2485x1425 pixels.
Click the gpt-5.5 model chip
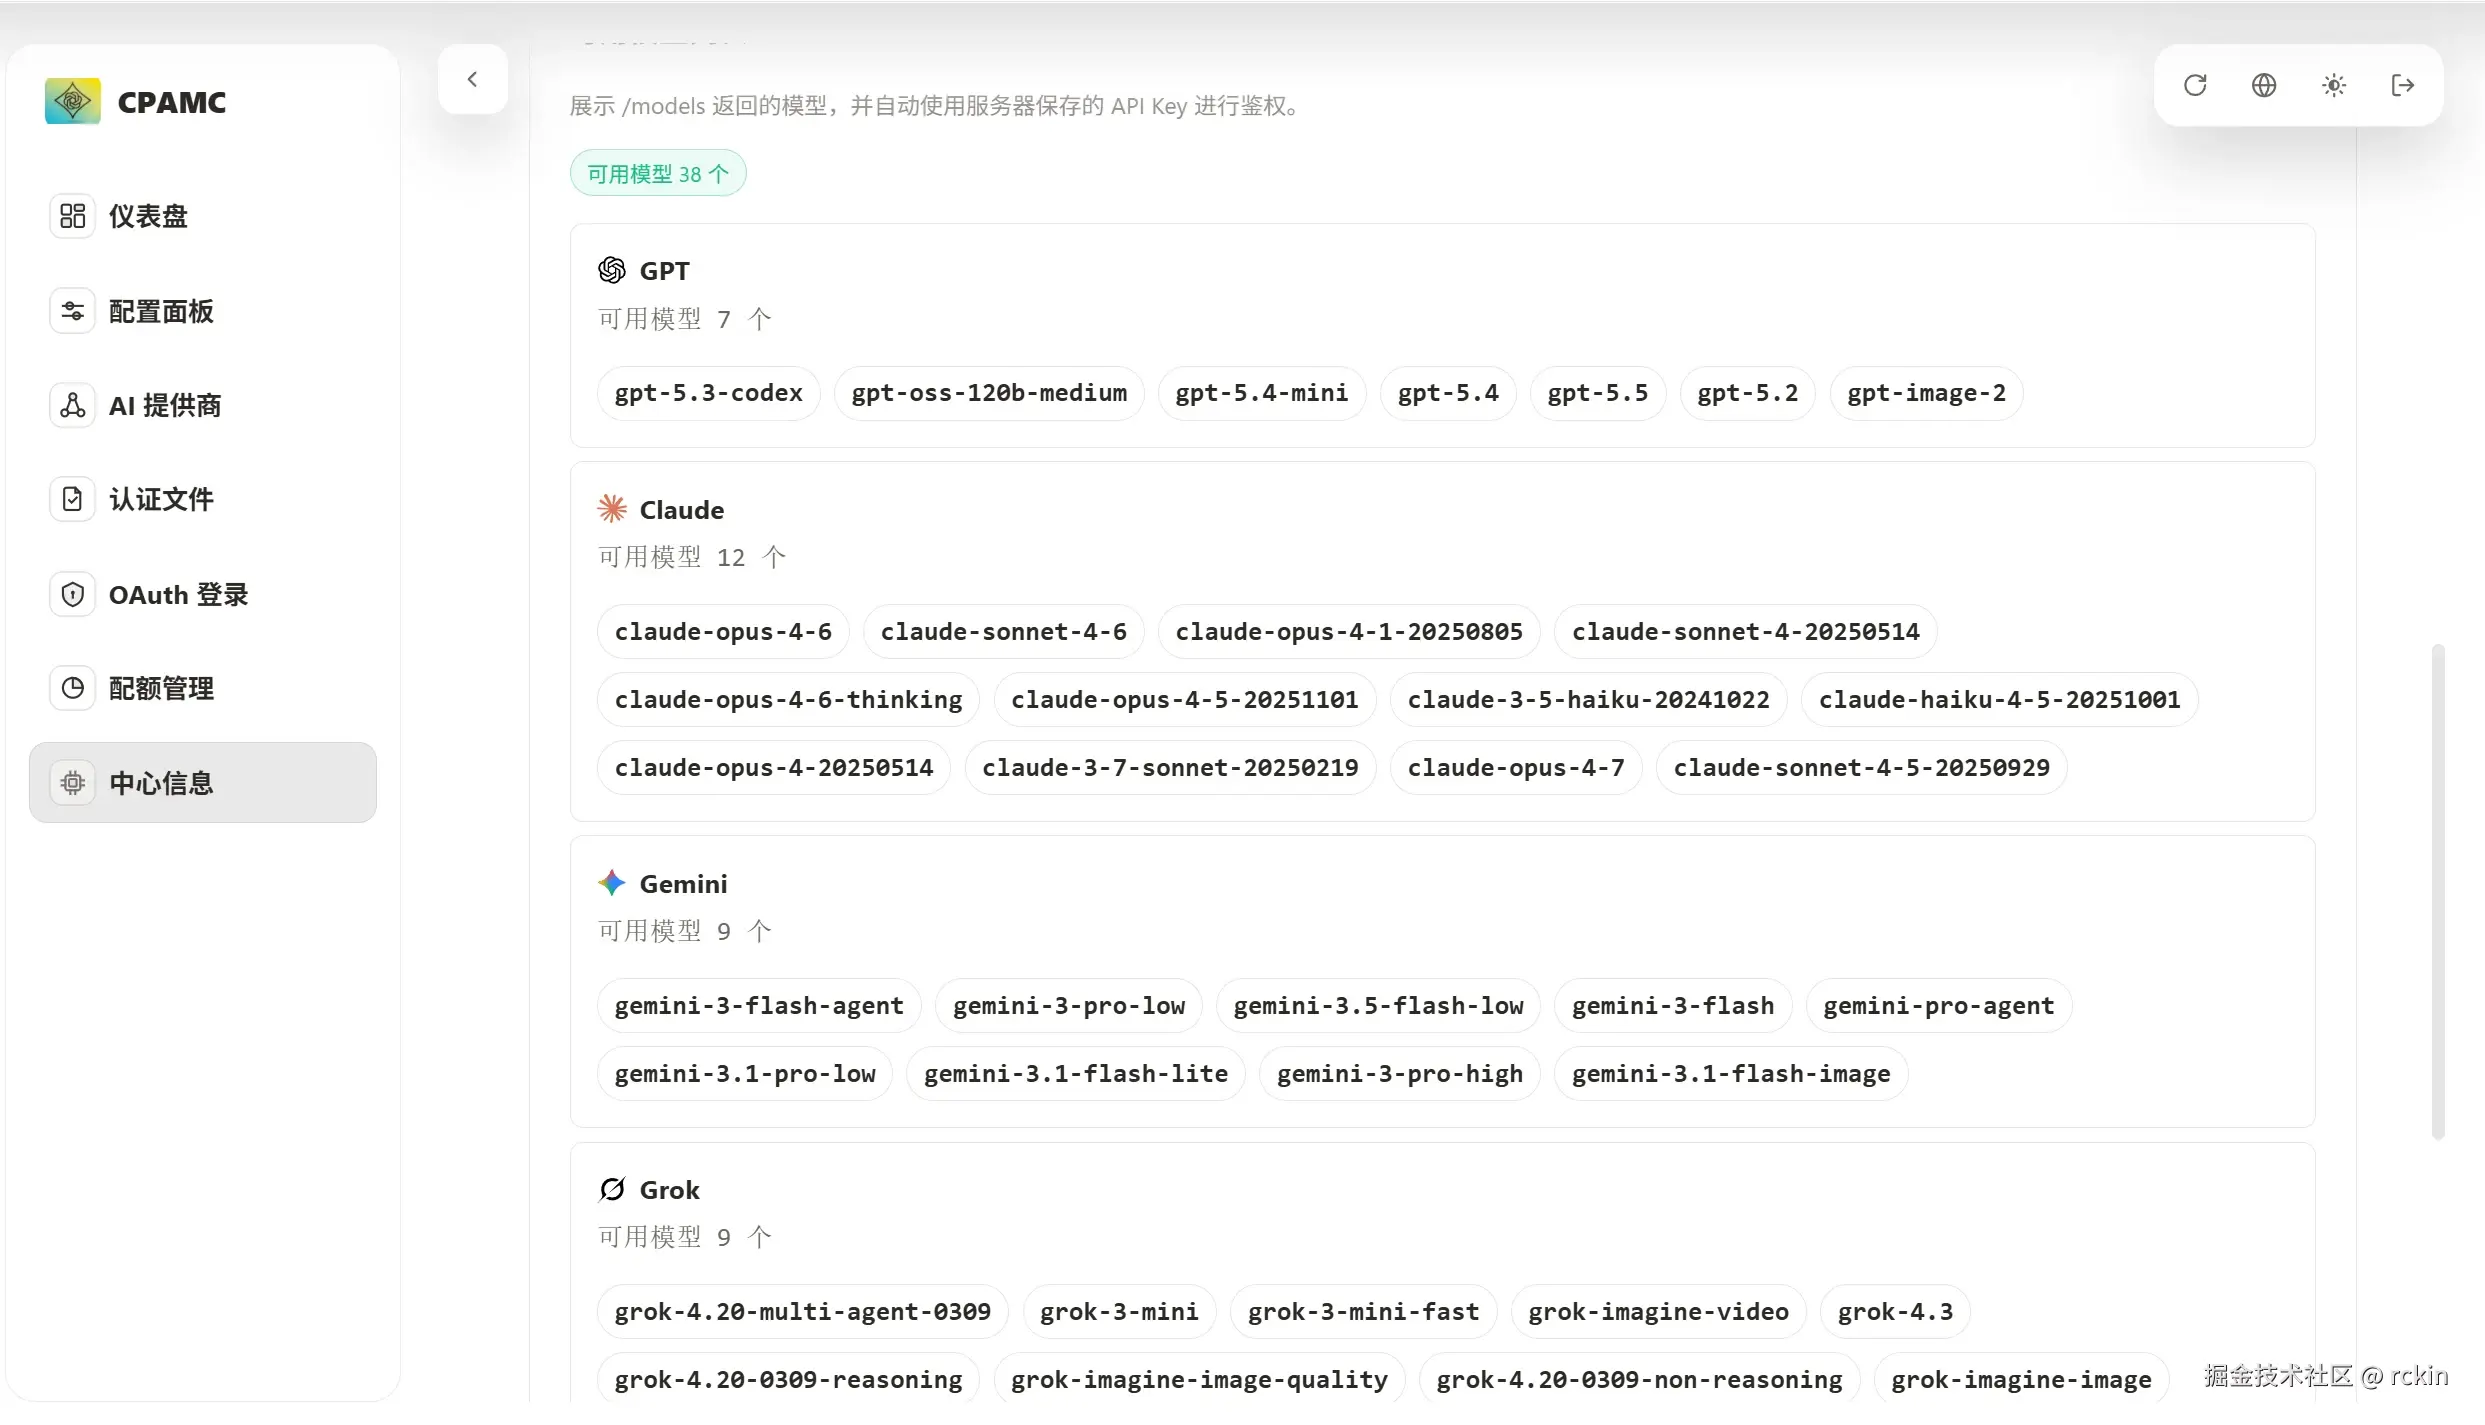click(1598, 393)
